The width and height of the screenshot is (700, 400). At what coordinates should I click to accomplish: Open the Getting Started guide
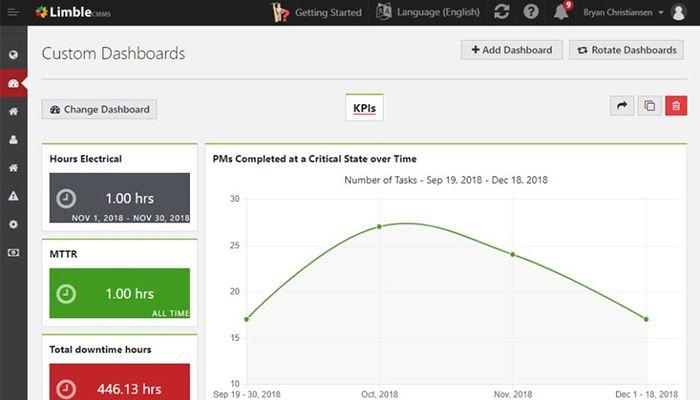(x=317, y=12)
